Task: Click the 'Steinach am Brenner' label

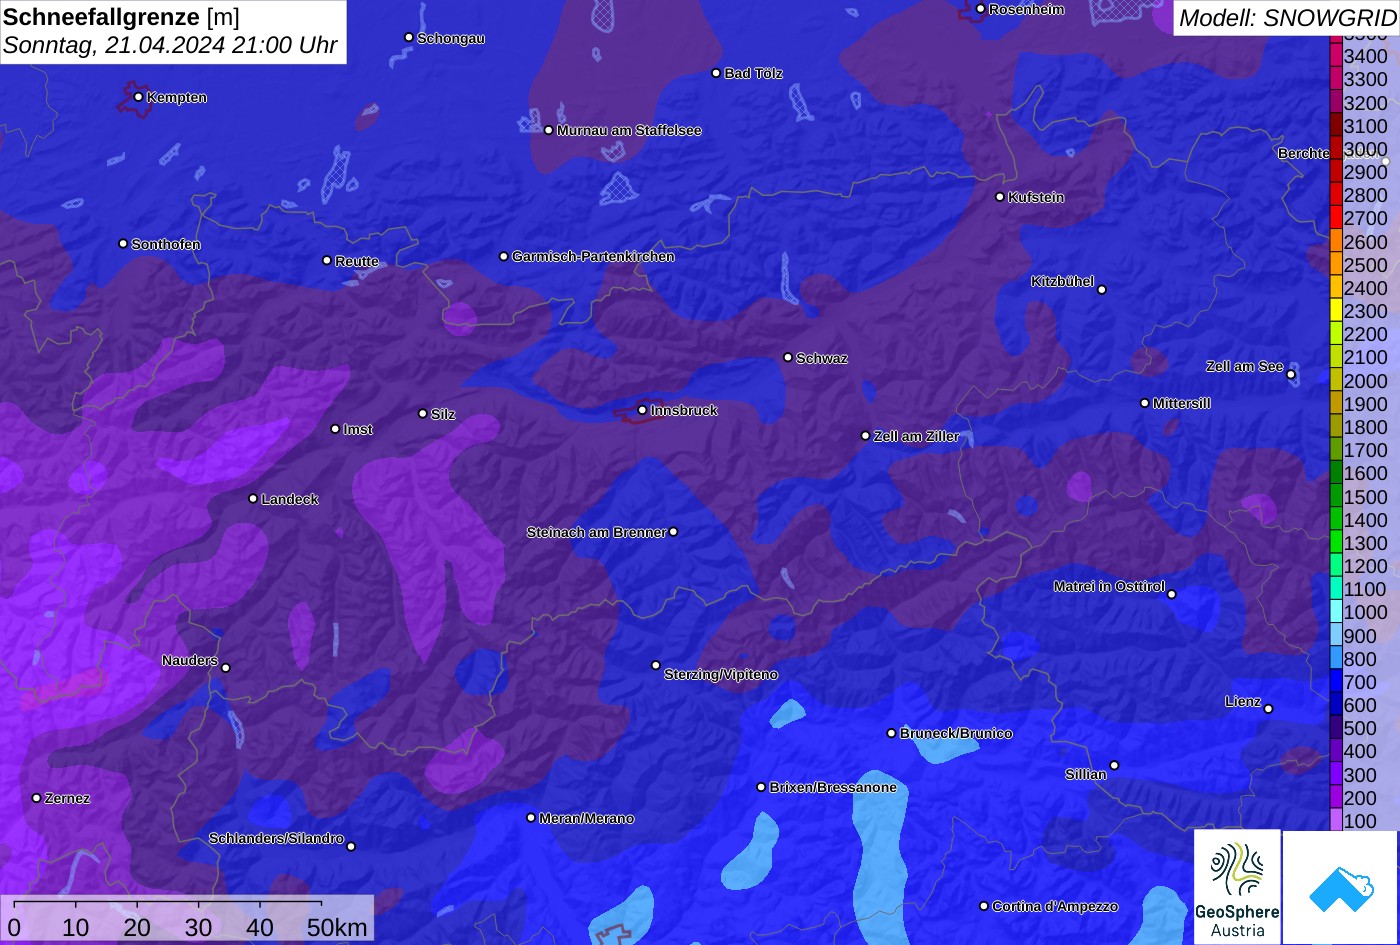Action: 596,532
